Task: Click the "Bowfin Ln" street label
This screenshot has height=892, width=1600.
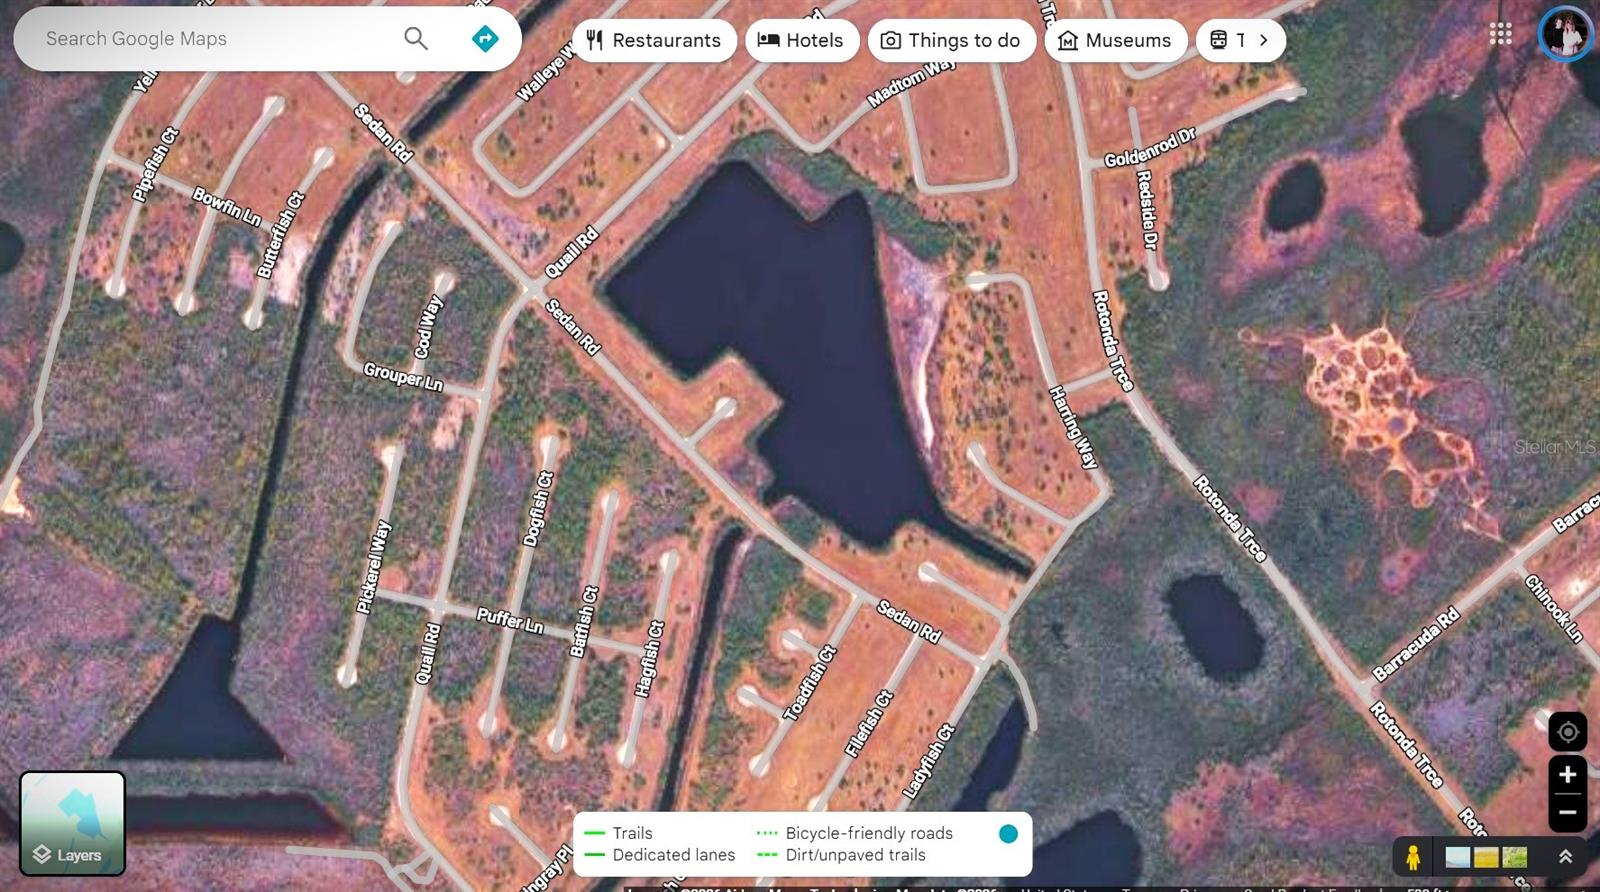Action: (227, 207)
